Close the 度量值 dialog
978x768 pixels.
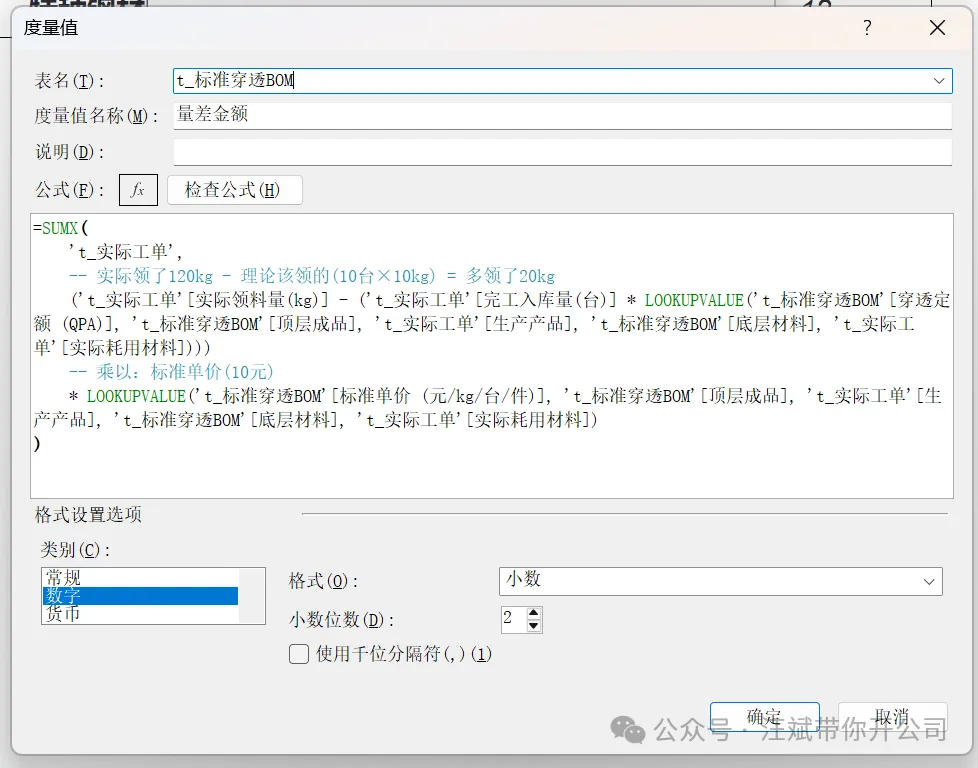click(x=937, y=27)
